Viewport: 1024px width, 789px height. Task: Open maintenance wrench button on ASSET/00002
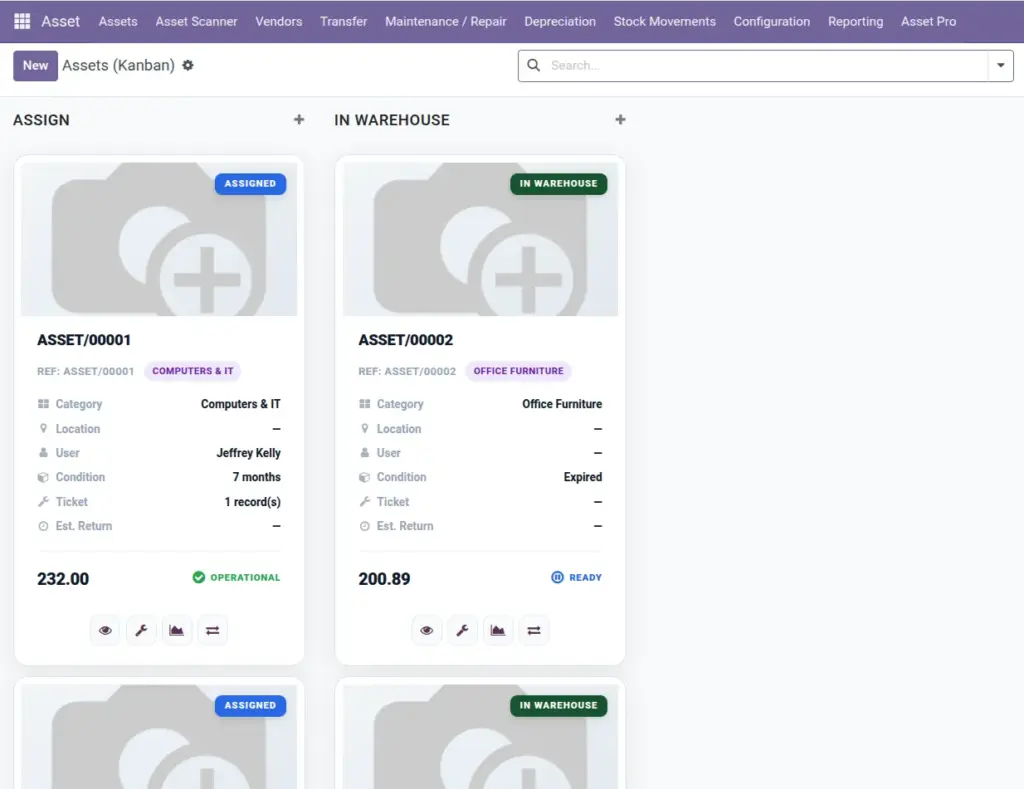point(462,630)
